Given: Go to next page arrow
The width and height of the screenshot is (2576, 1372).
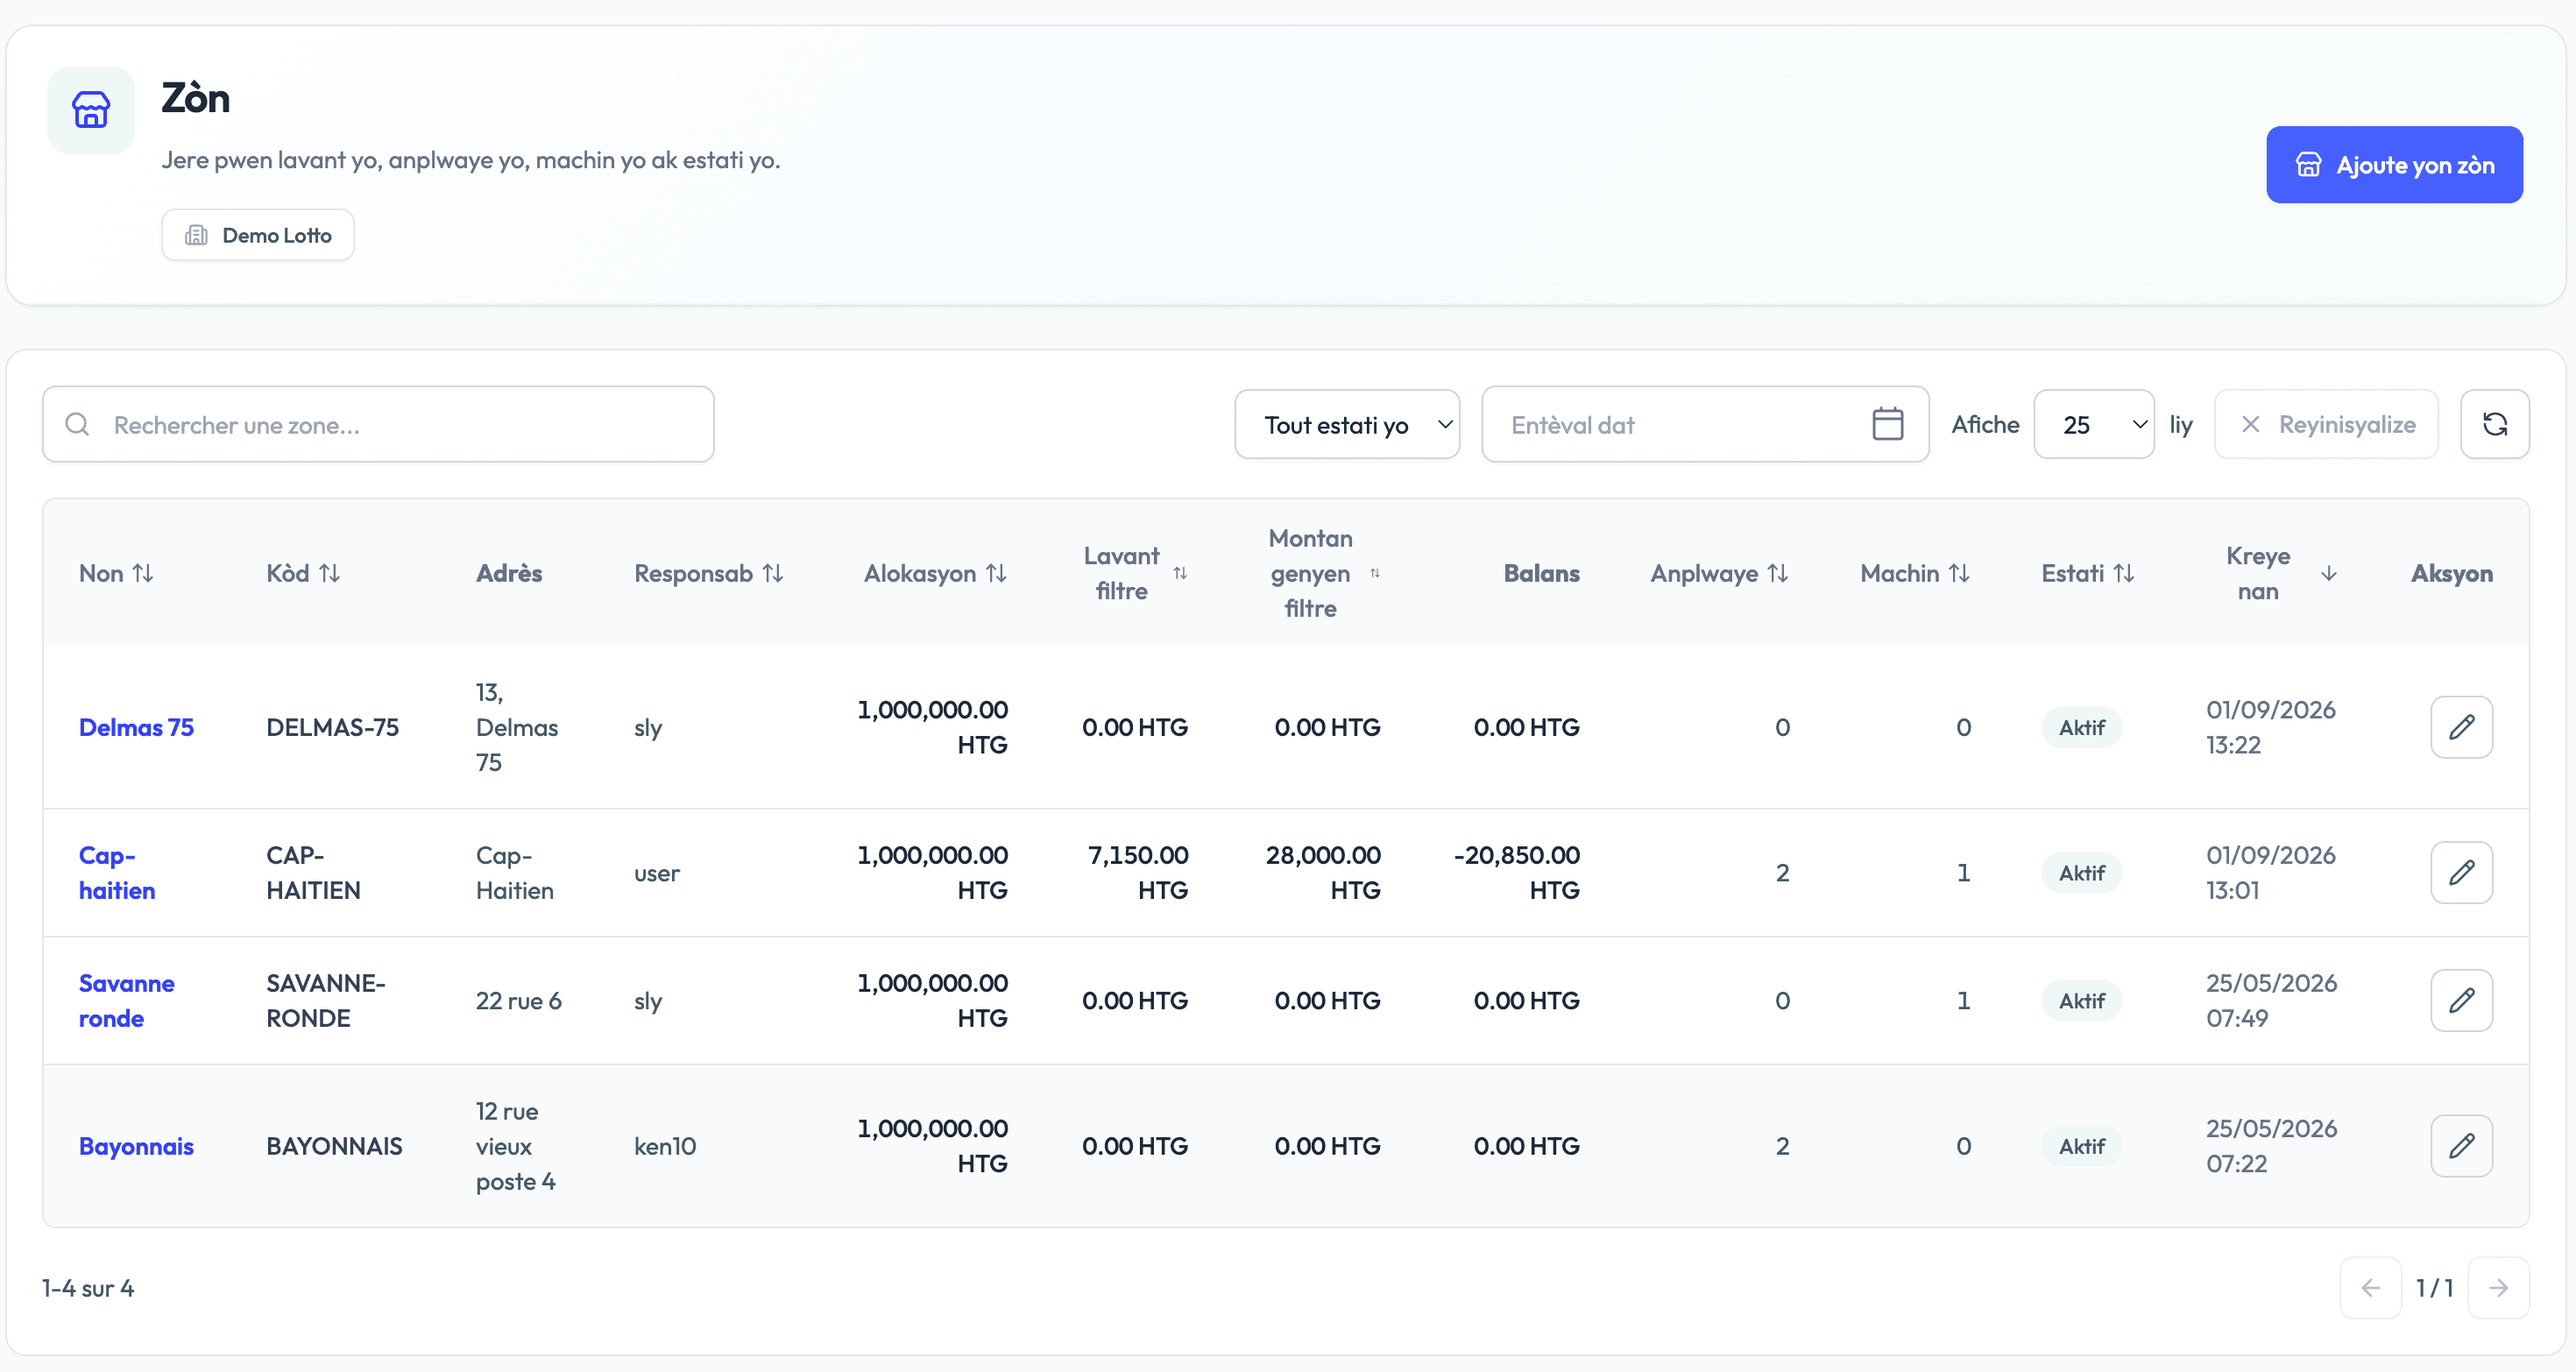Looking at the screenshot, I should [2498, 1288].
